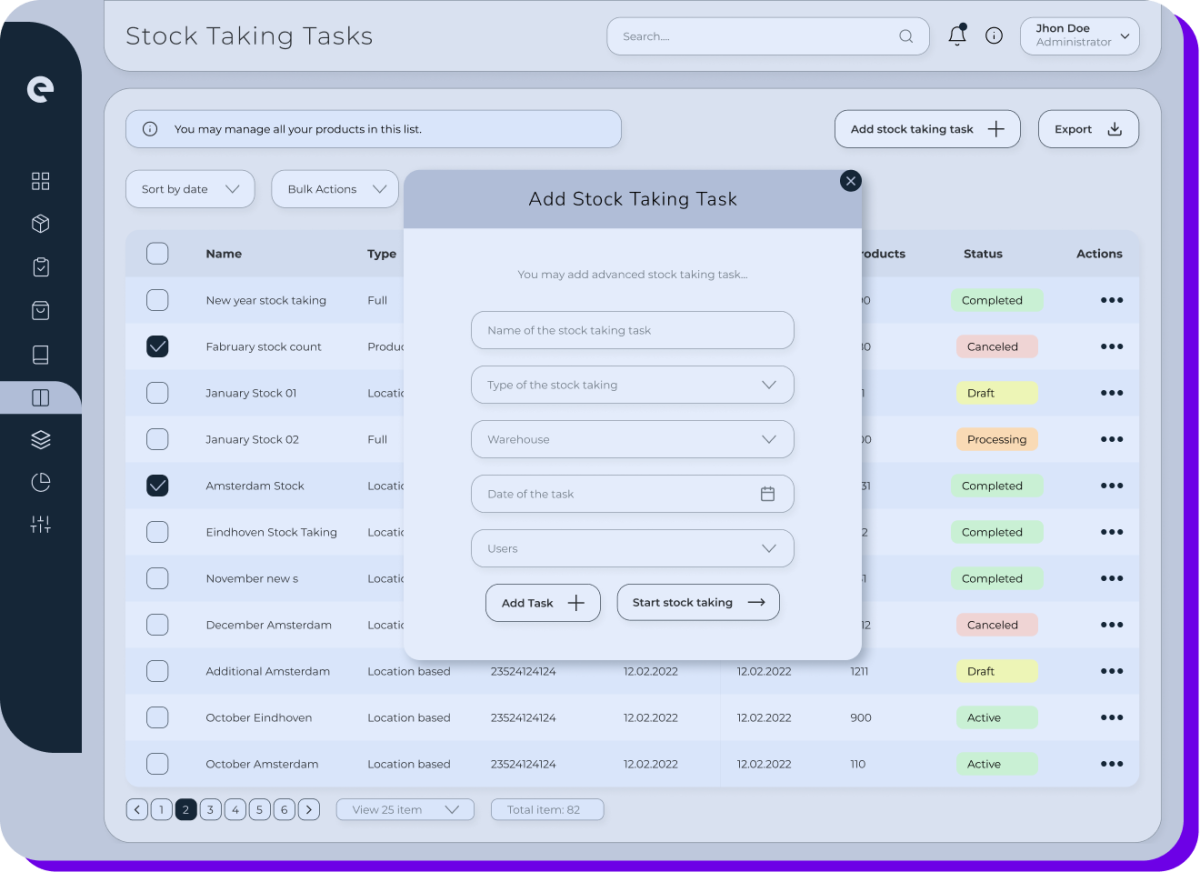Expand the Warehouse dropdown in the dialog

tap(632, 439)
